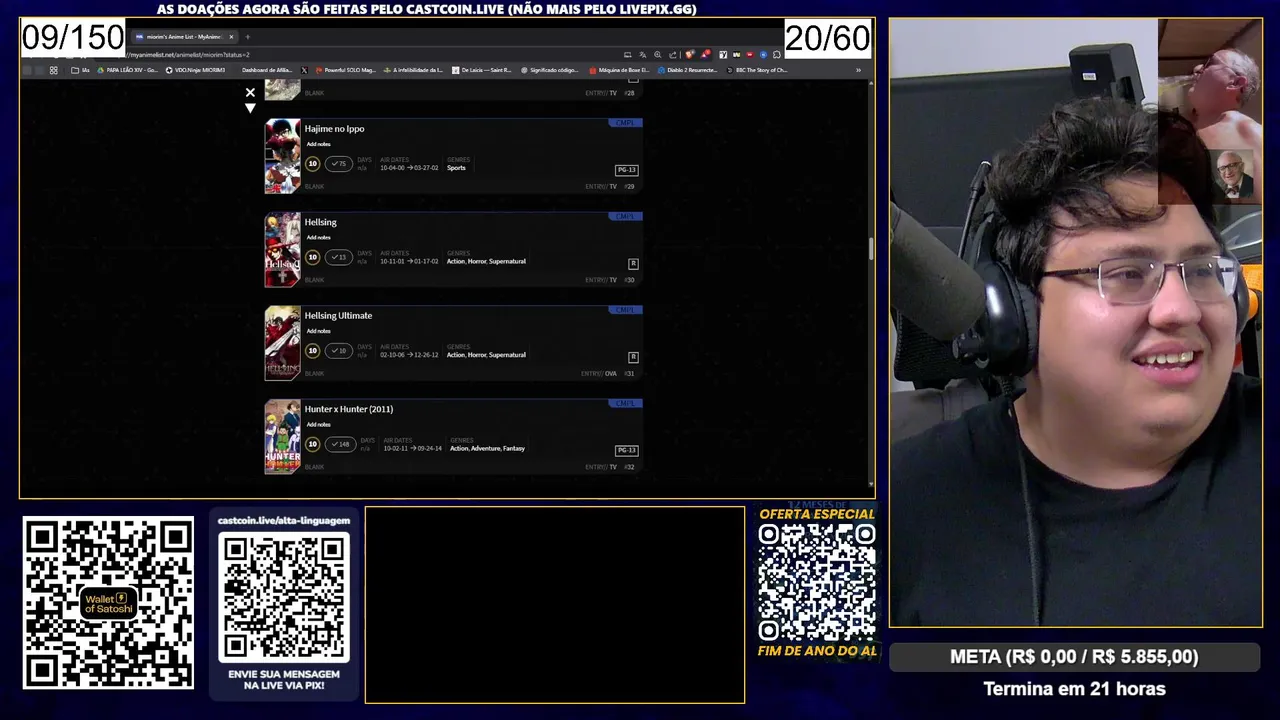The width and height of the screenshot is (1280, 720).
Task: Open the PAPA LEÃO XIV bookmark
Action: (126, 70)
